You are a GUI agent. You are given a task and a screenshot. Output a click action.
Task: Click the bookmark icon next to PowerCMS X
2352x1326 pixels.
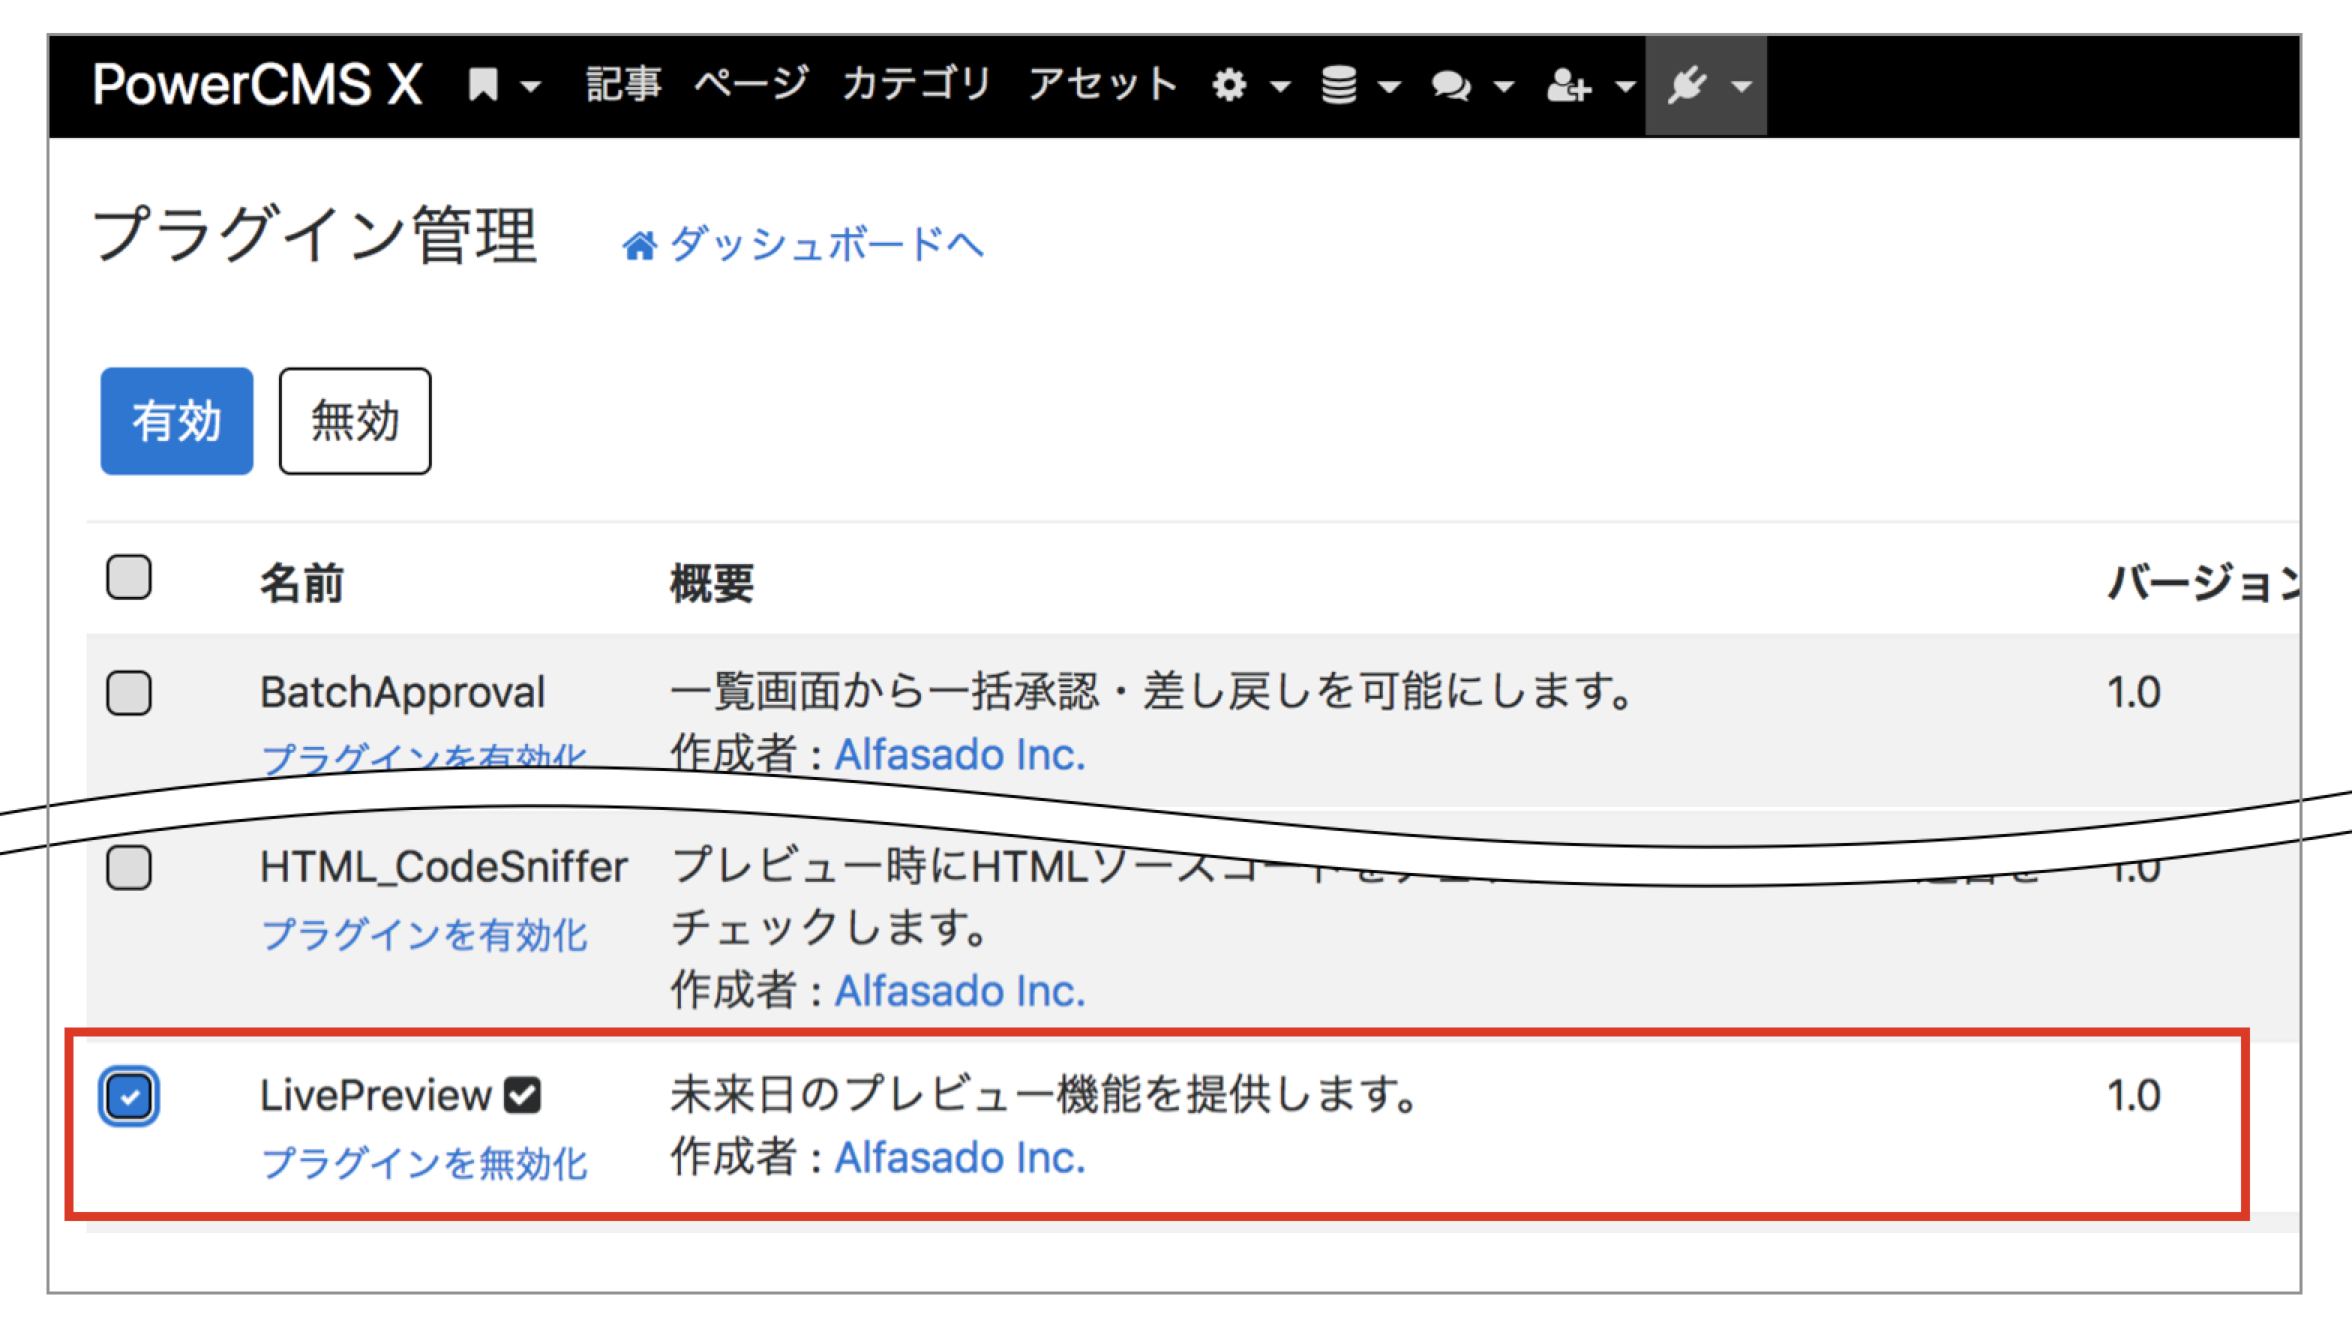[x=483, y=86]
